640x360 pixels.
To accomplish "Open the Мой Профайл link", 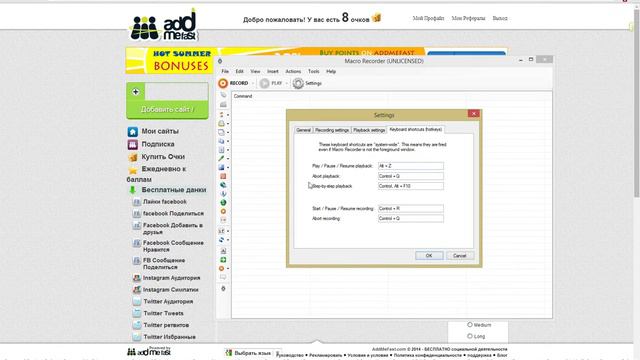I will tap(428, 18).
